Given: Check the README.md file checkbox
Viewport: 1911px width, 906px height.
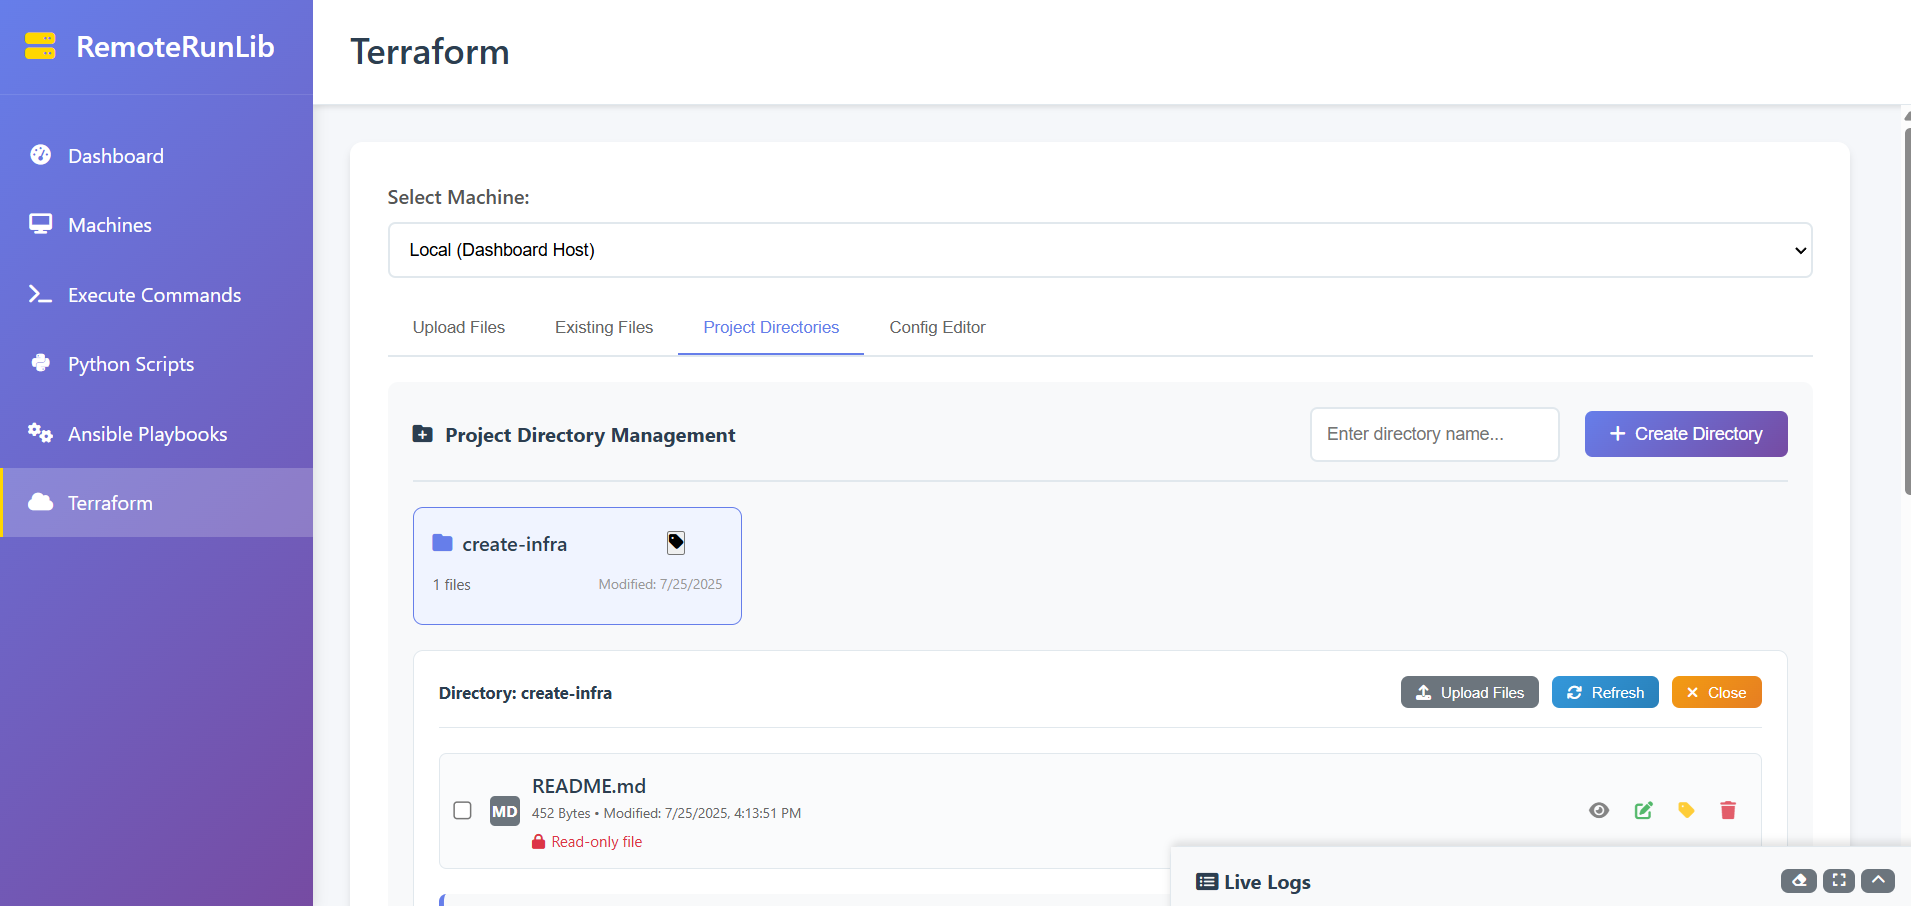Looking at the screenshot, I should 462,810.
